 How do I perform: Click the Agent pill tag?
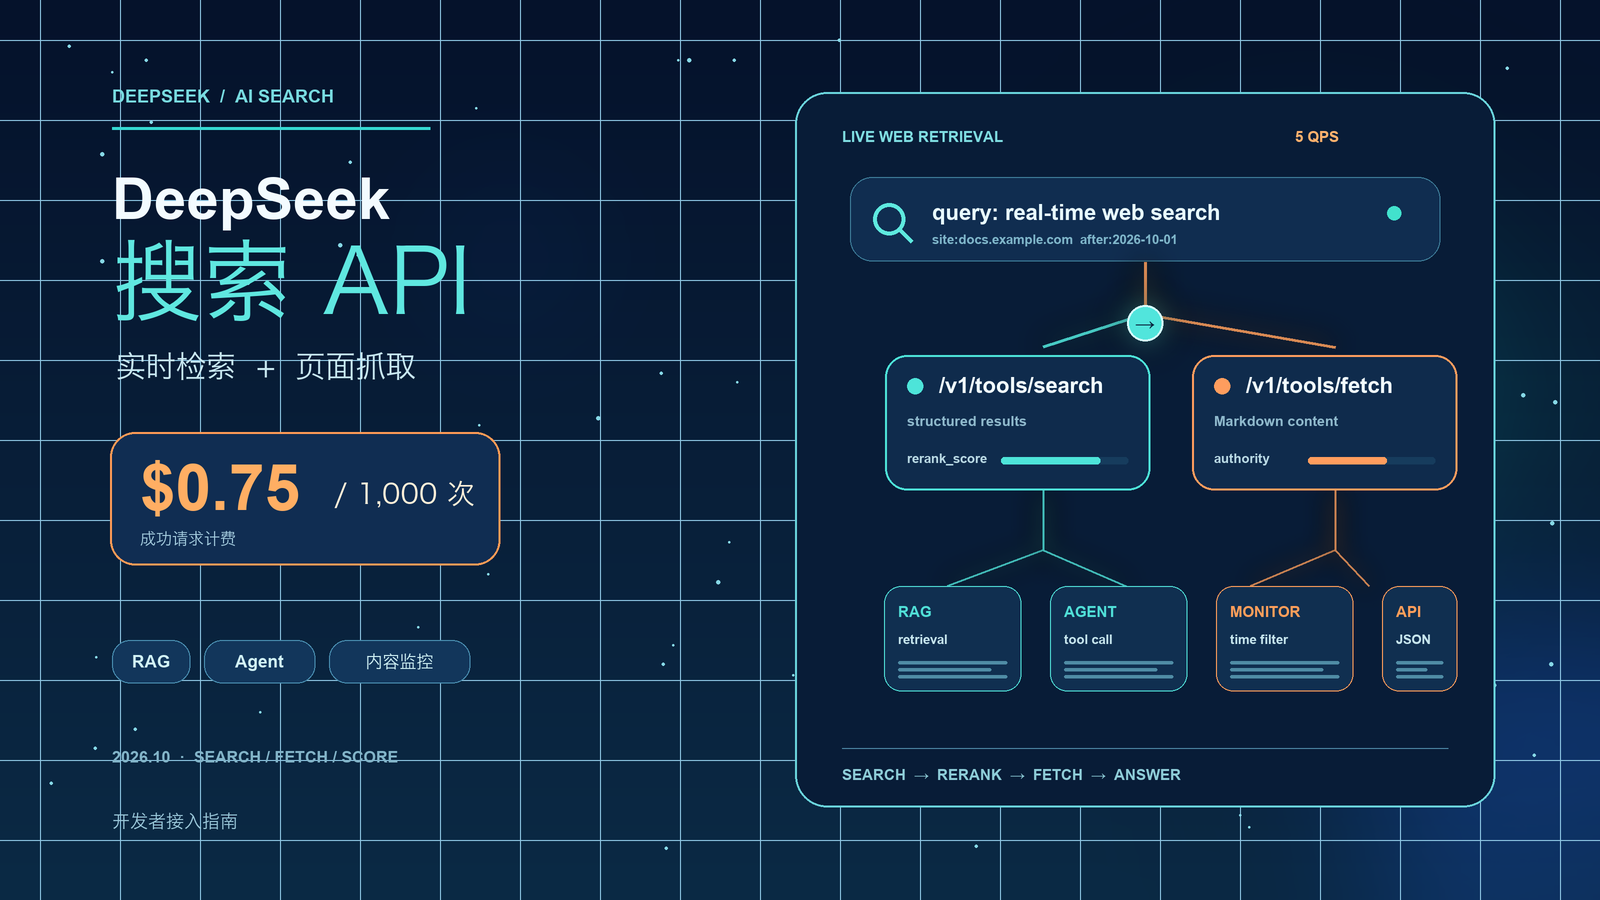coord(259,662)
